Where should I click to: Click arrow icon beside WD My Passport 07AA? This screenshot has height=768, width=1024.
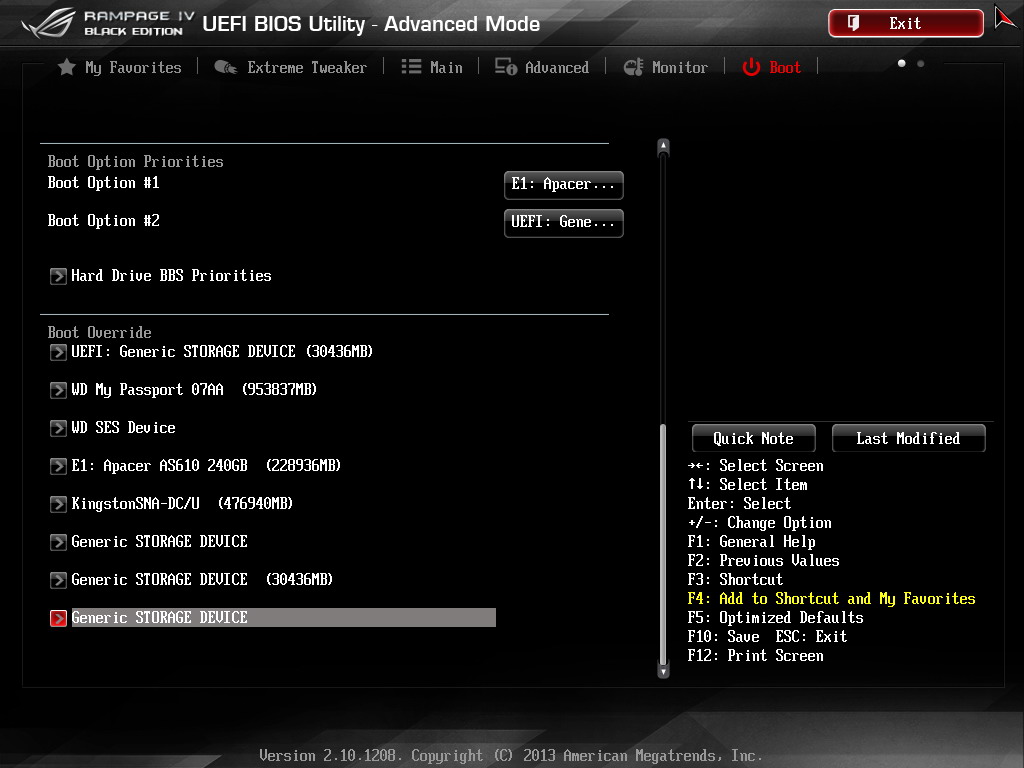pos(58,390)
